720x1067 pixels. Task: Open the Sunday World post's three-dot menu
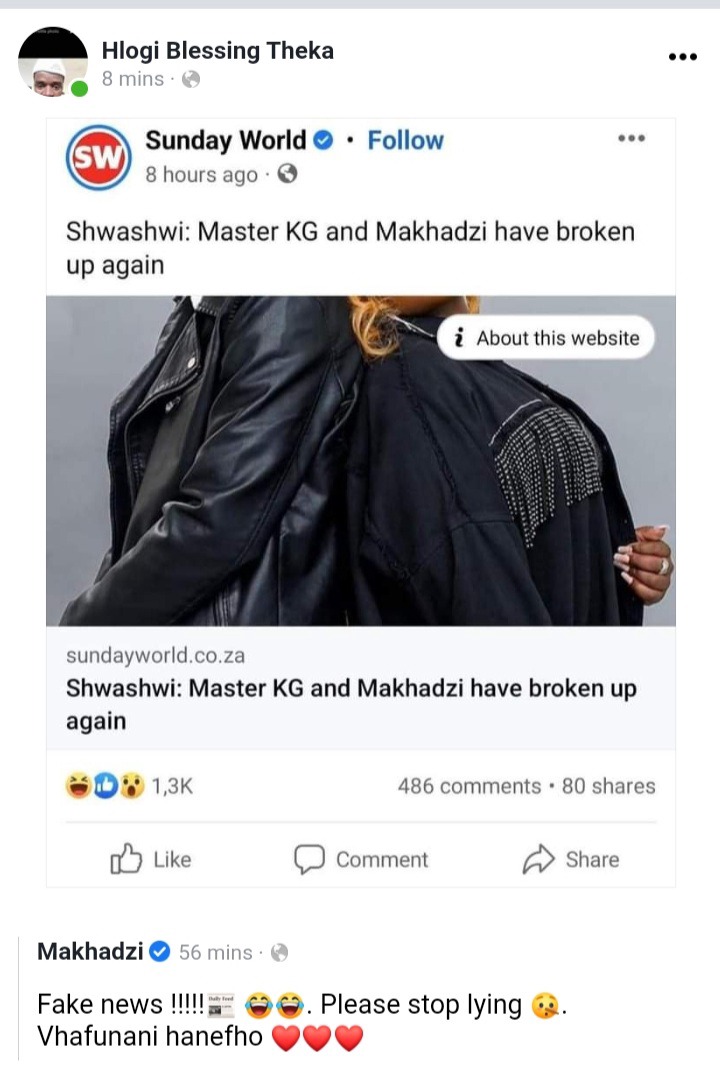[632, 138]
